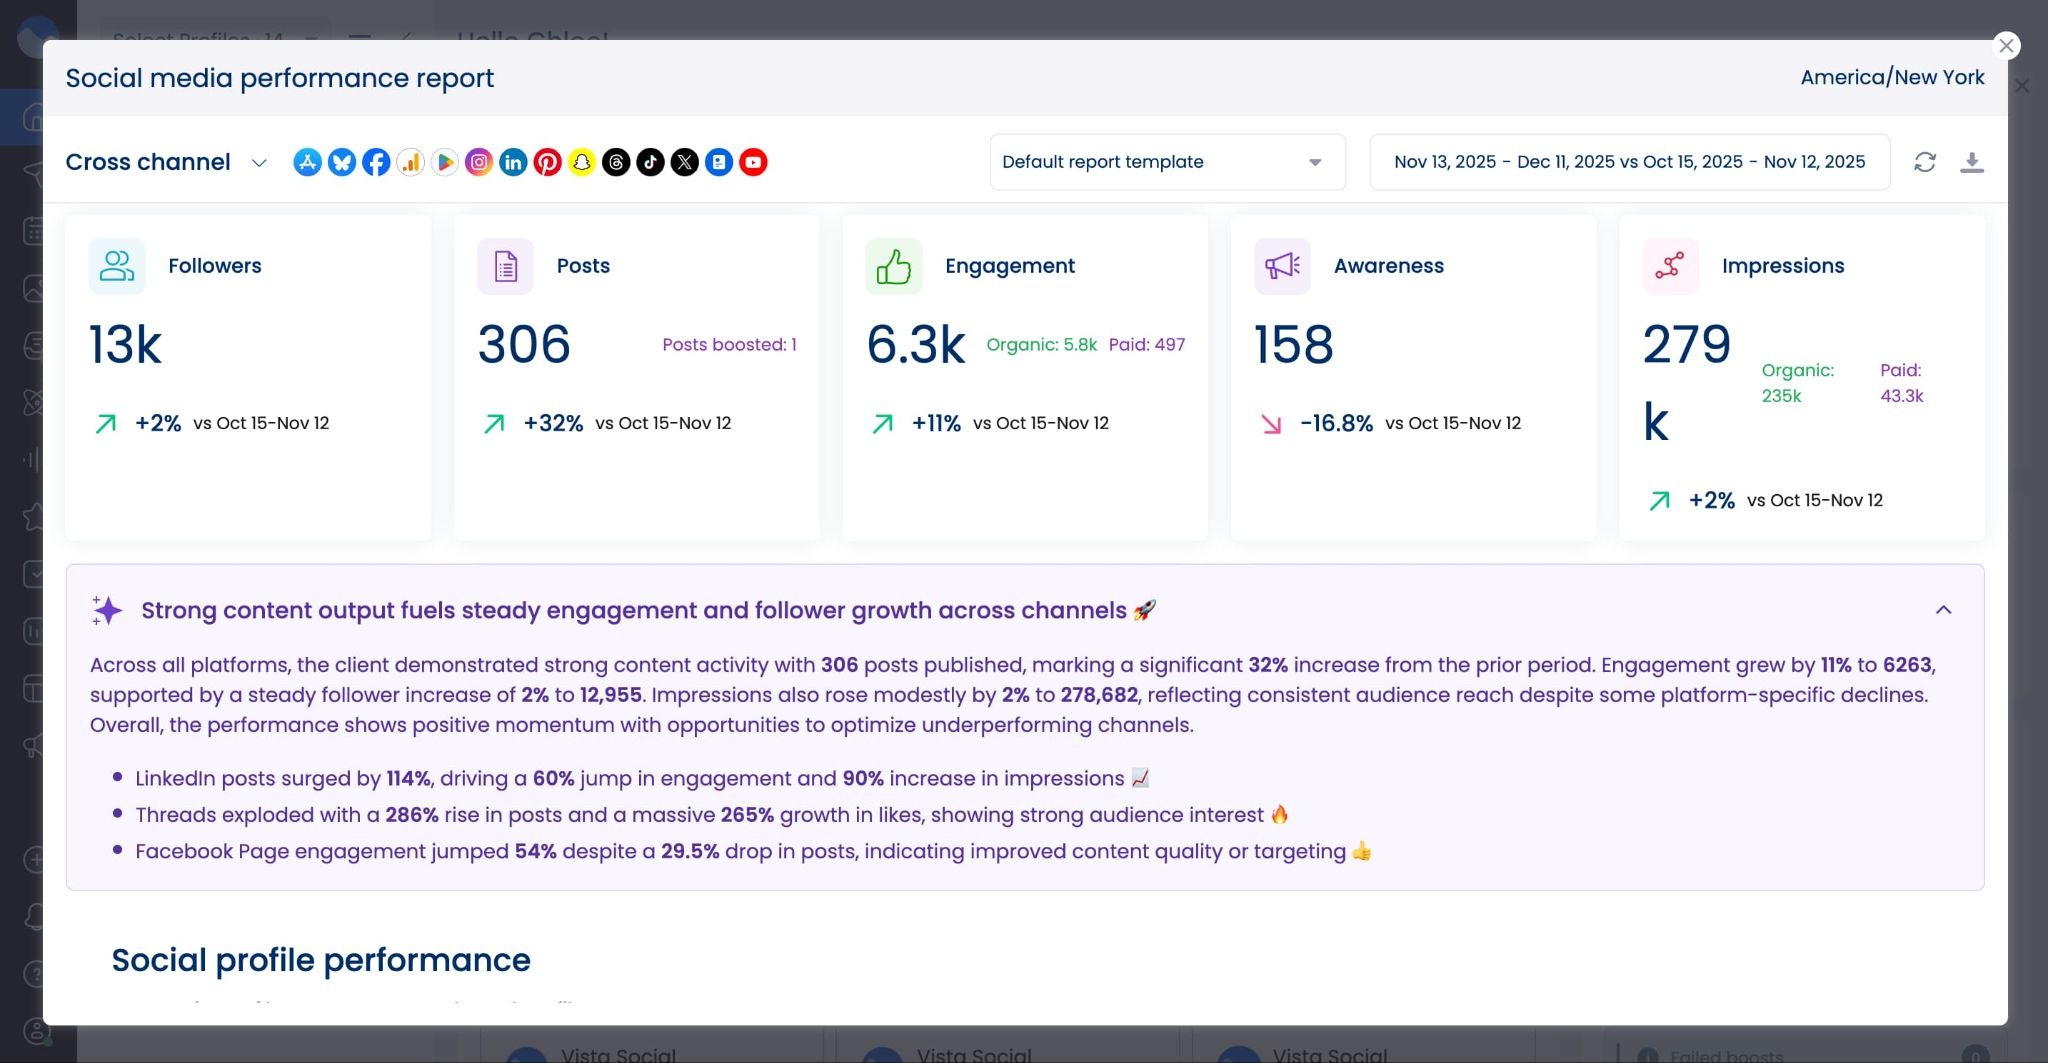Refresh the report data

point(1925,162)
